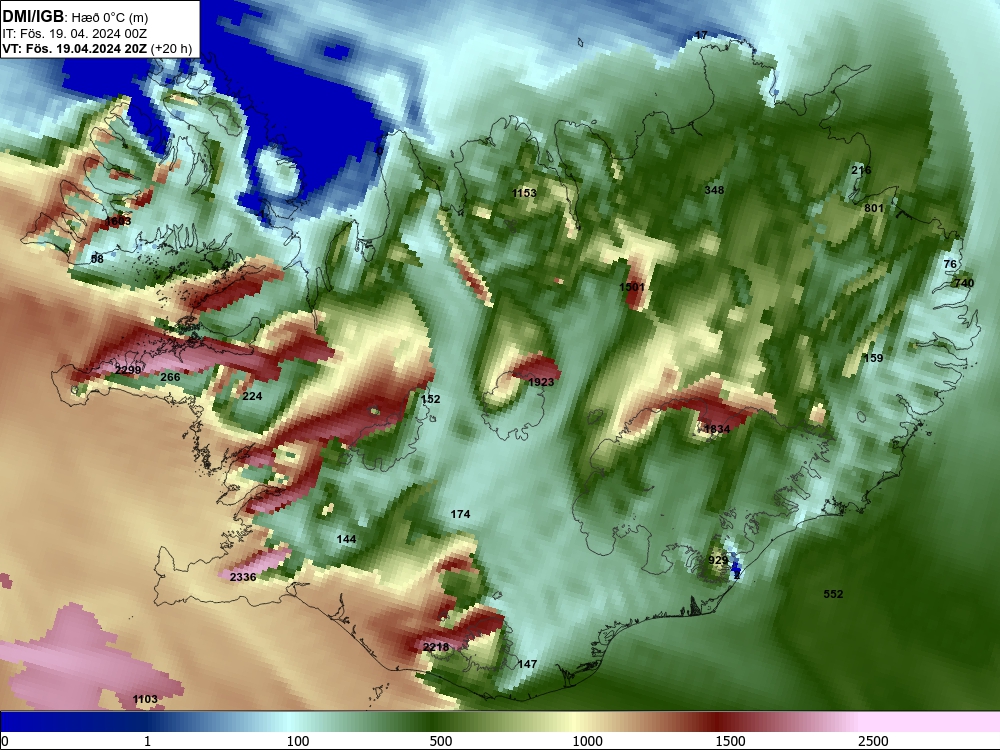This screenshot has height=750, width=1000.
Task: Click the map value 1834
Action: 717,429
